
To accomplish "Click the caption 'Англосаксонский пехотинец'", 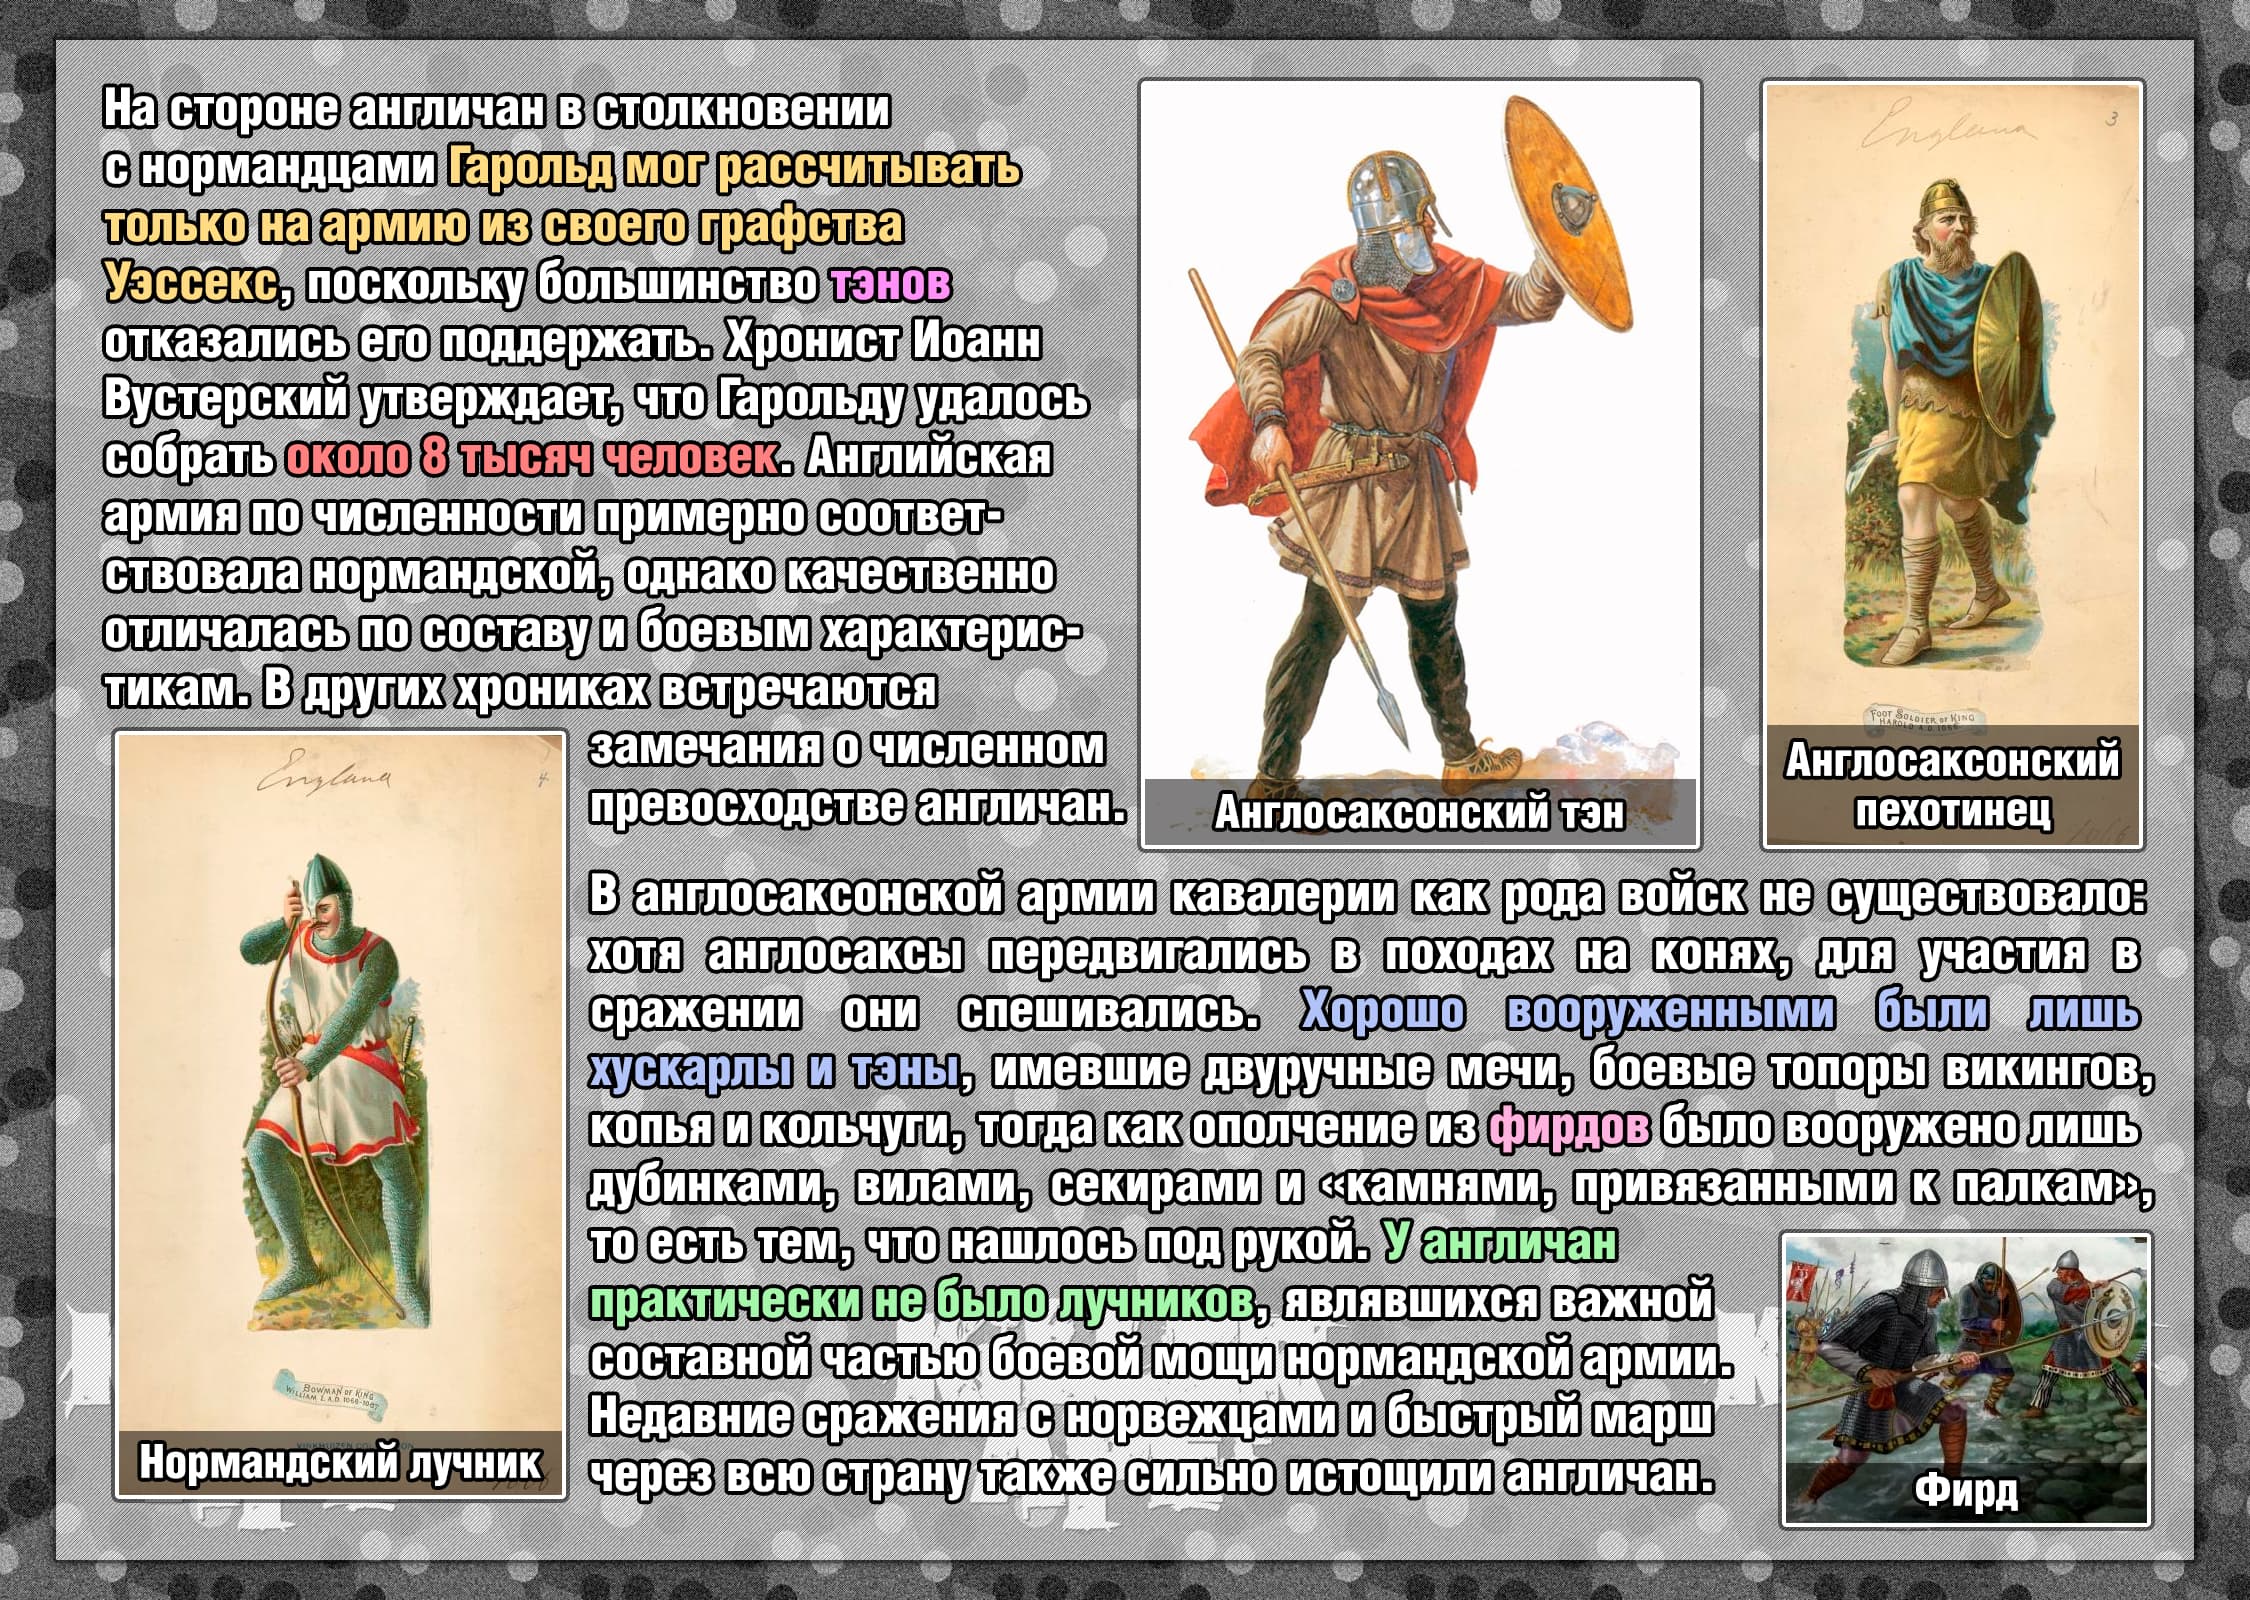I will (1952, 785).
